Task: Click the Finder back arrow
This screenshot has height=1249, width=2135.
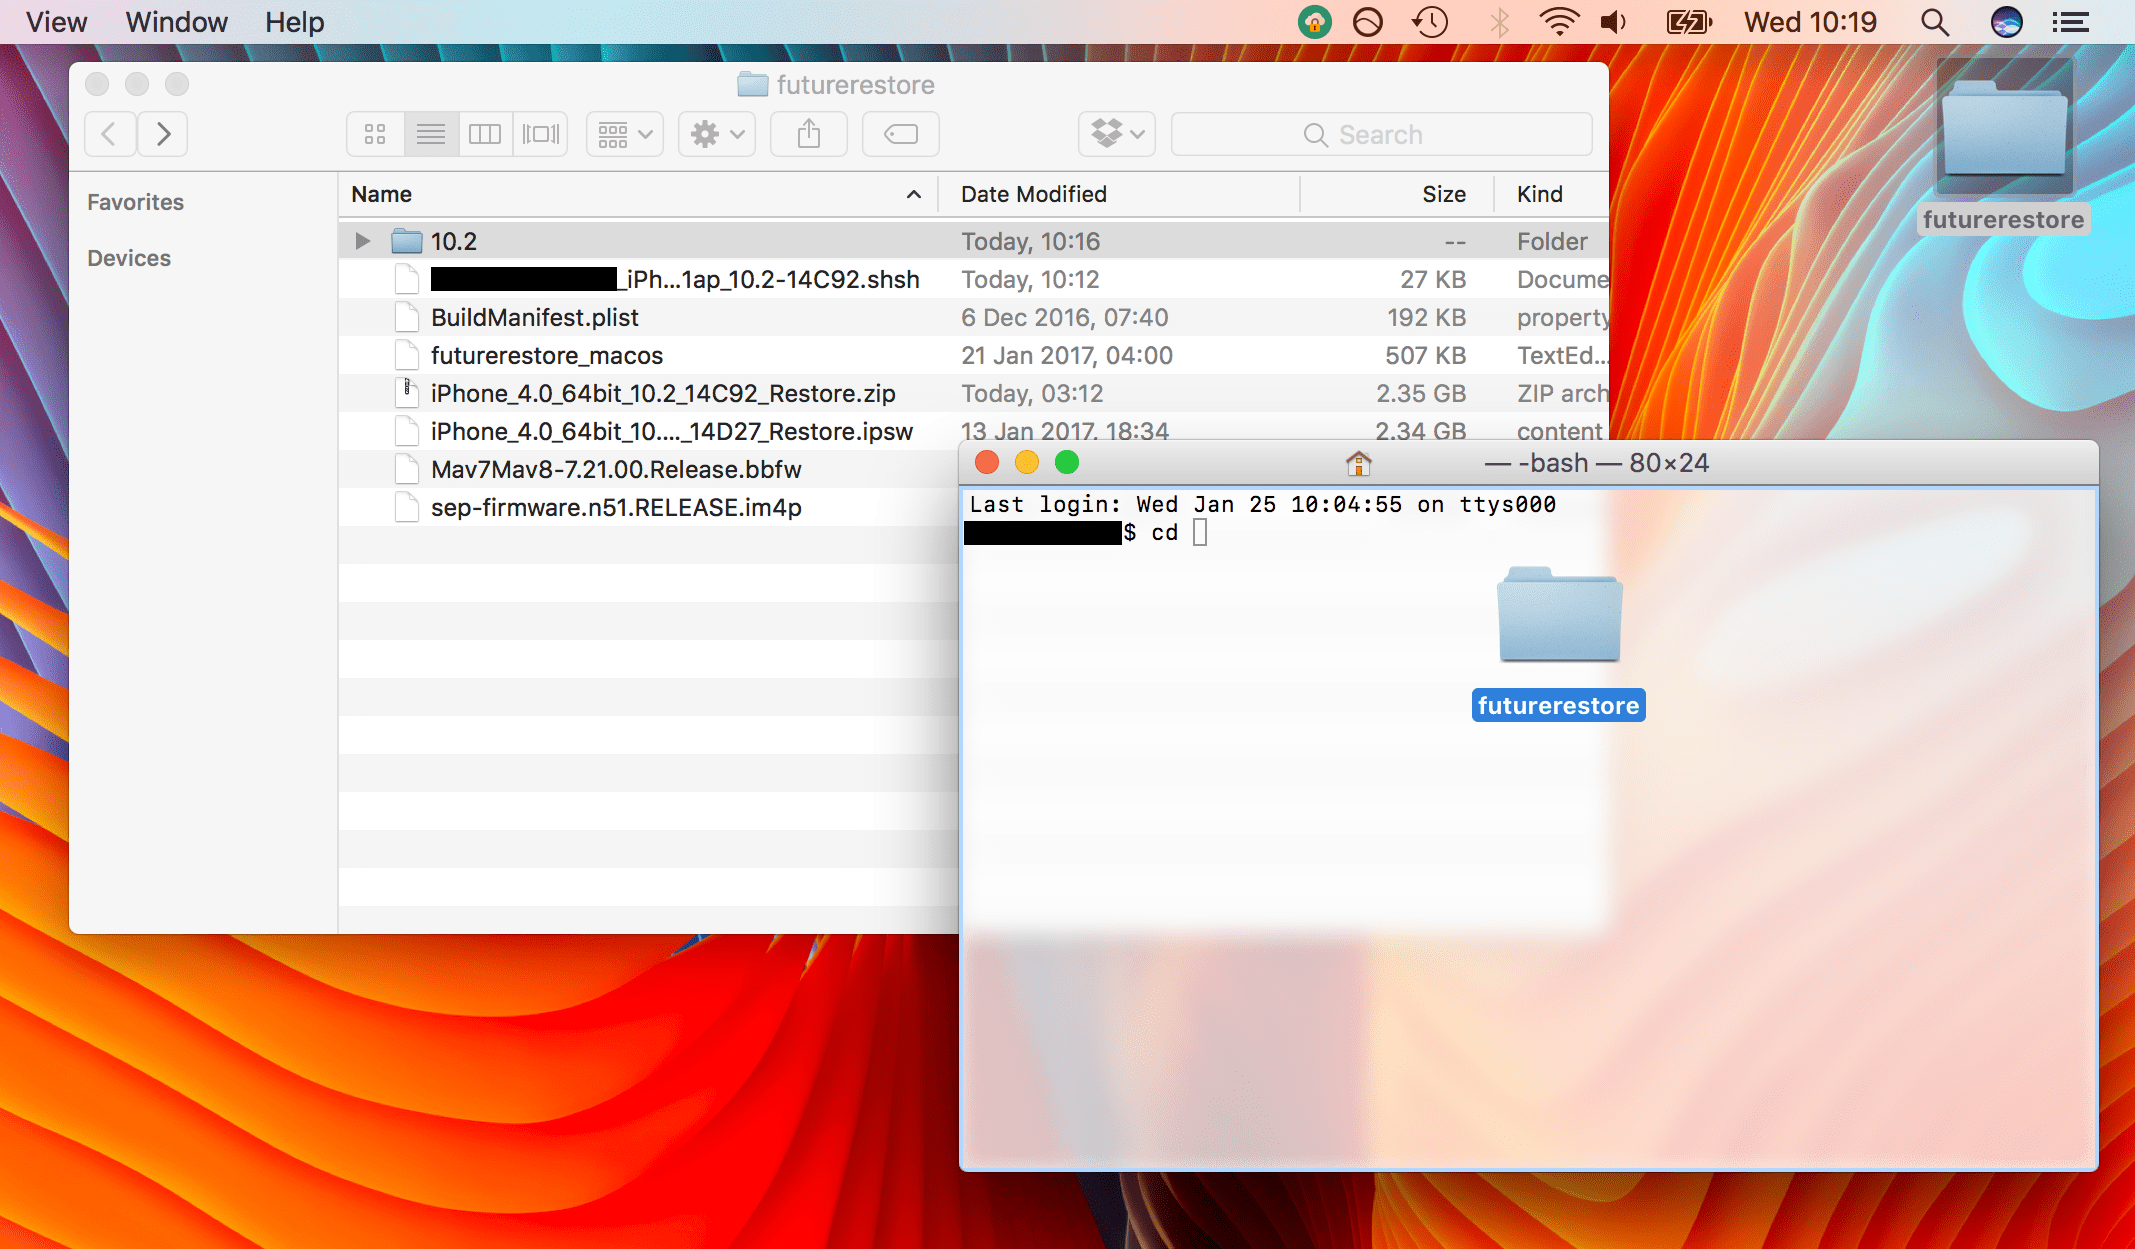Action: [110, 134]
